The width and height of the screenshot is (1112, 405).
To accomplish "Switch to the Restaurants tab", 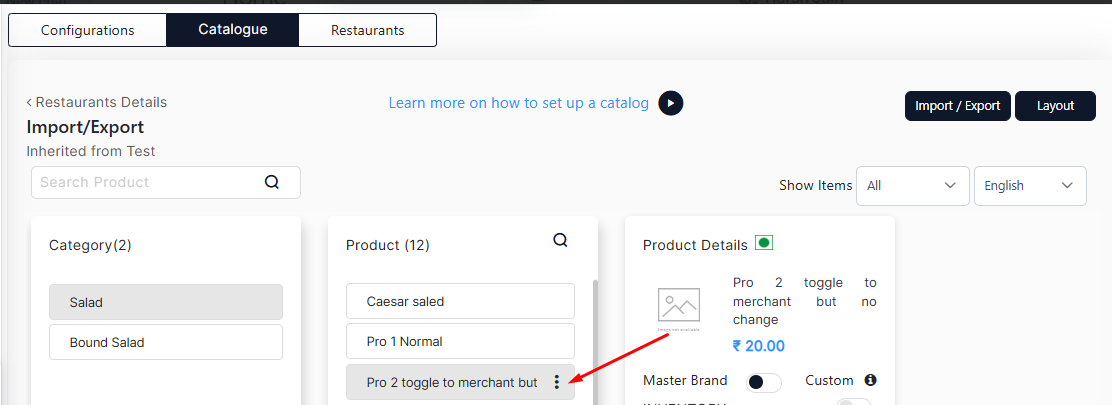I will (x=367, y=30).
